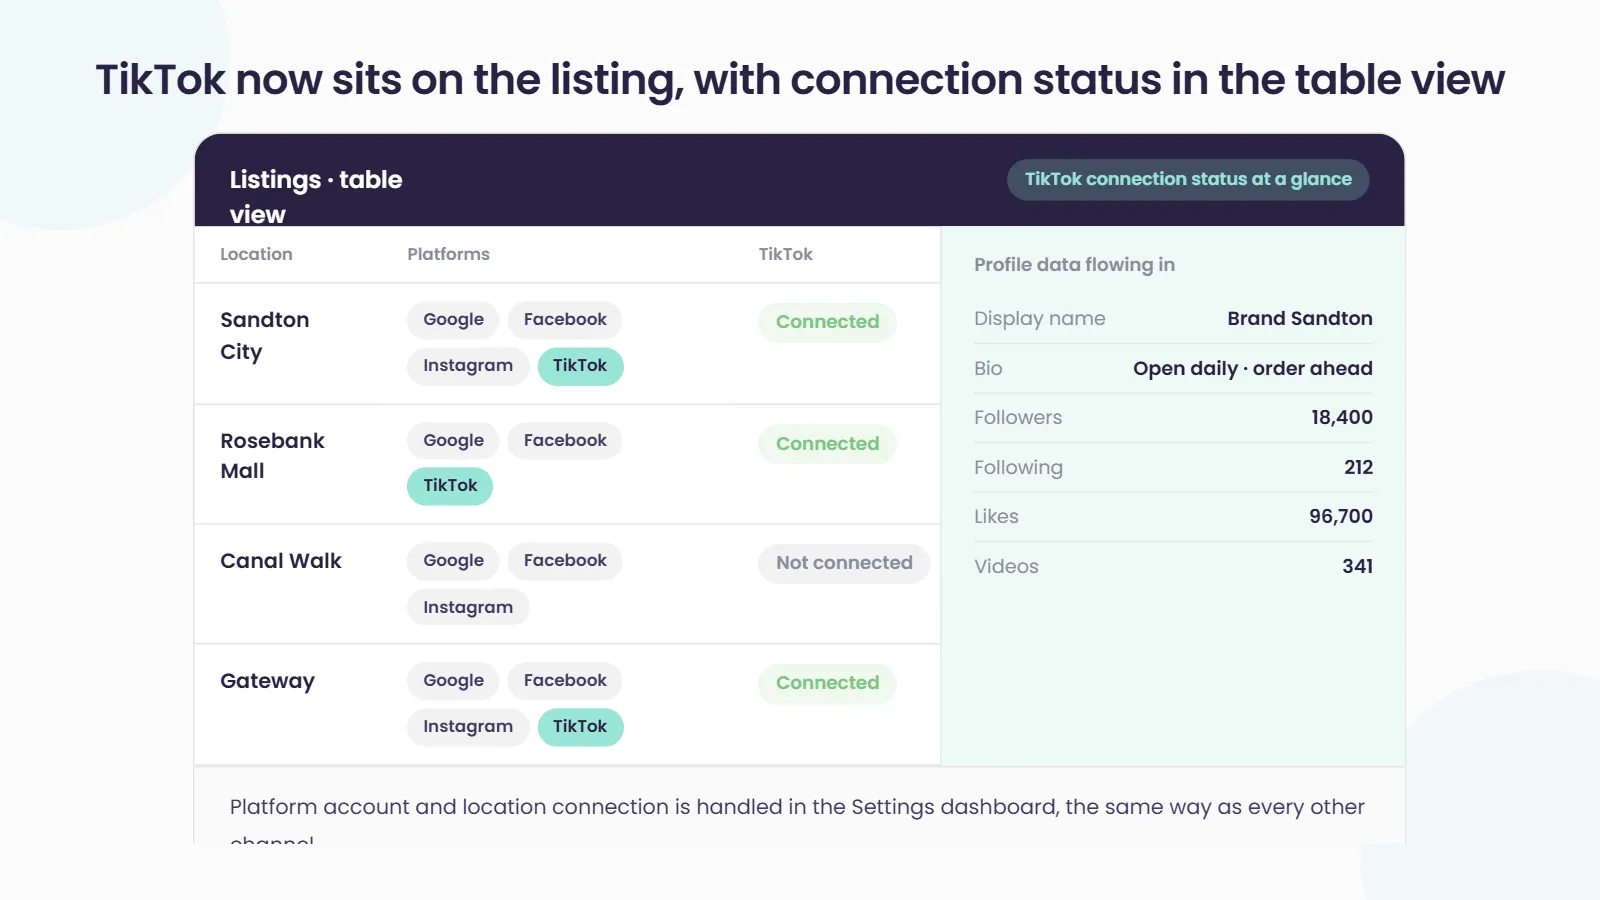The height and width of the screenshot is (900, 1600).
Task: Click the Instagram chip in Canal Walk row
Action: click(468, 607)
